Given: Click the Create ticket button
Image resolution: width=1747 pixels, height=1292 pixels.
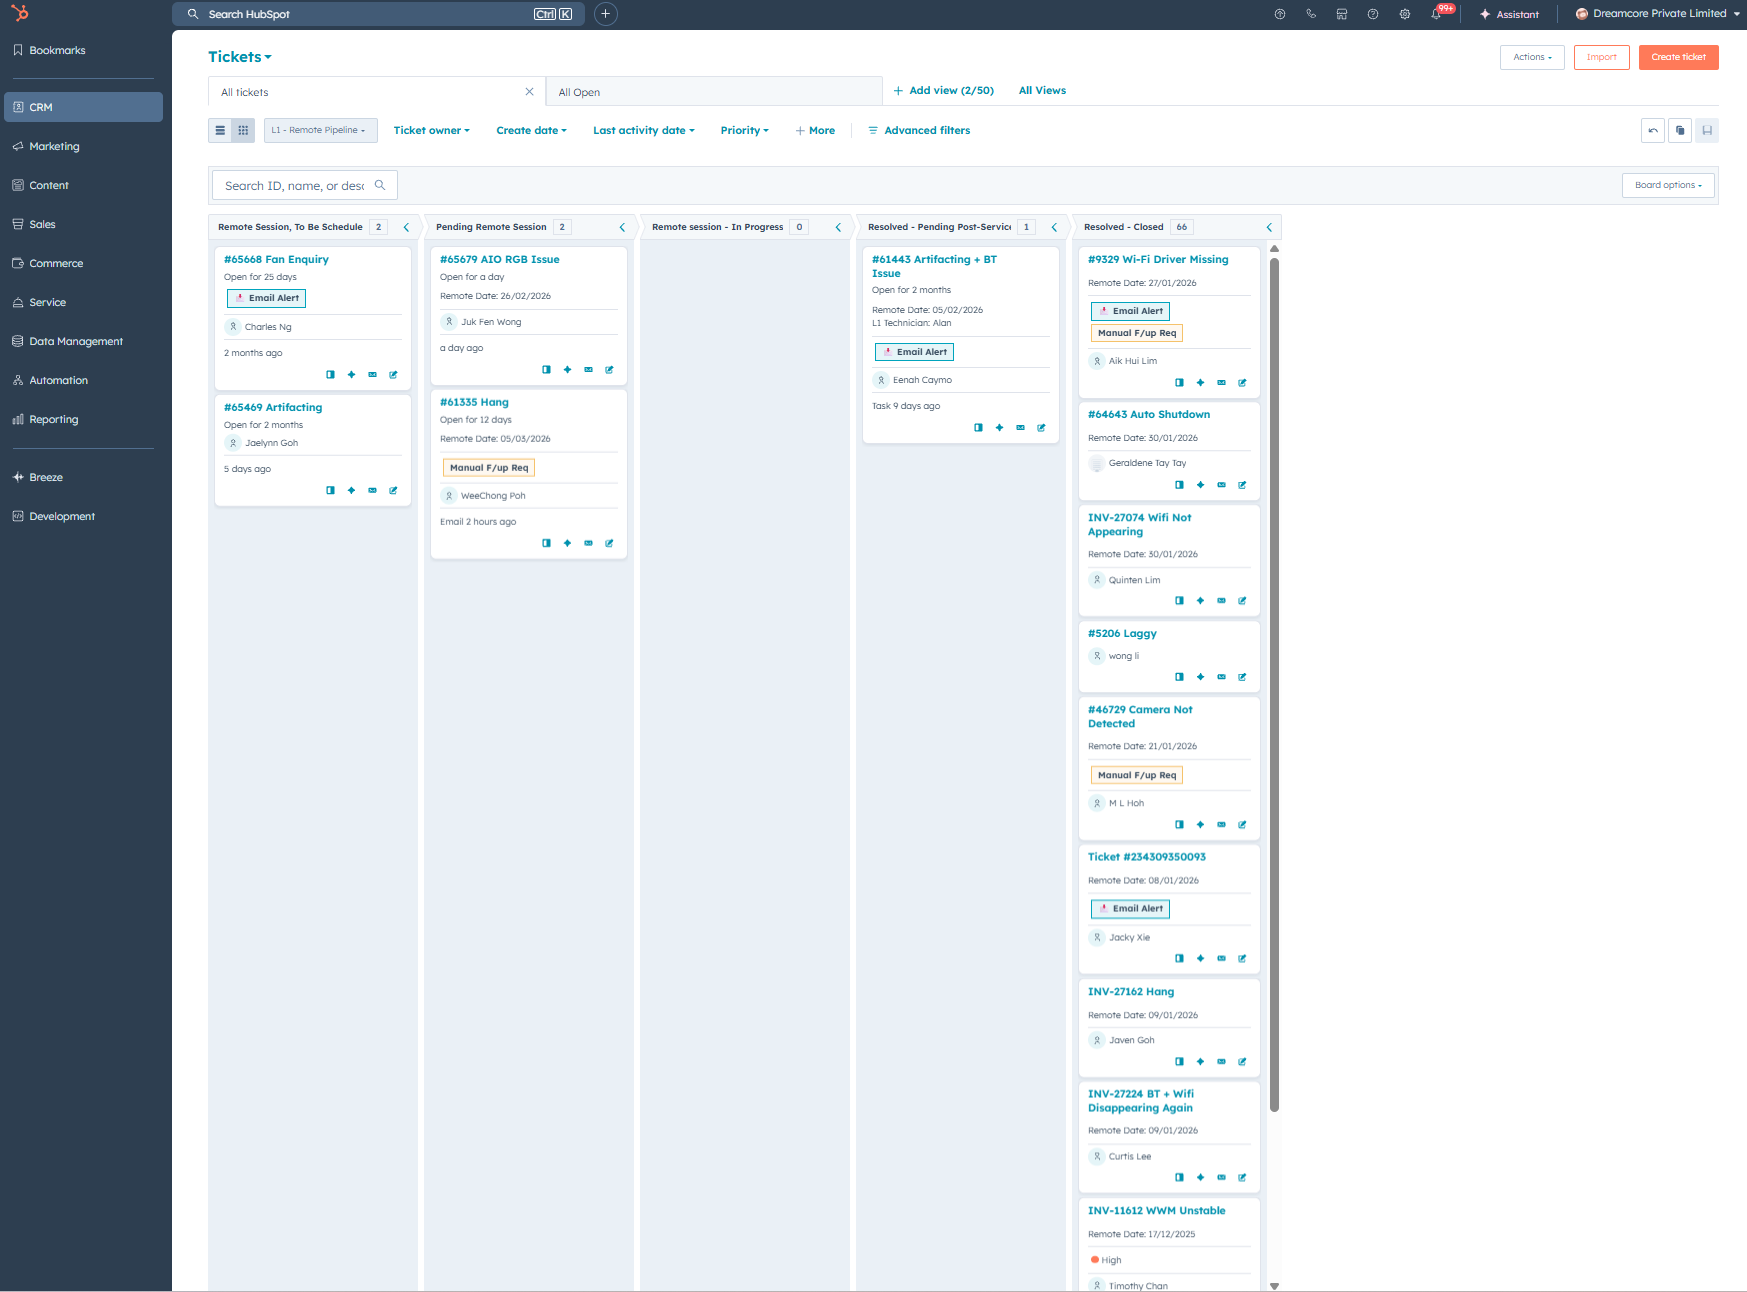Looking at the screenshot, I should point(1678,57).
